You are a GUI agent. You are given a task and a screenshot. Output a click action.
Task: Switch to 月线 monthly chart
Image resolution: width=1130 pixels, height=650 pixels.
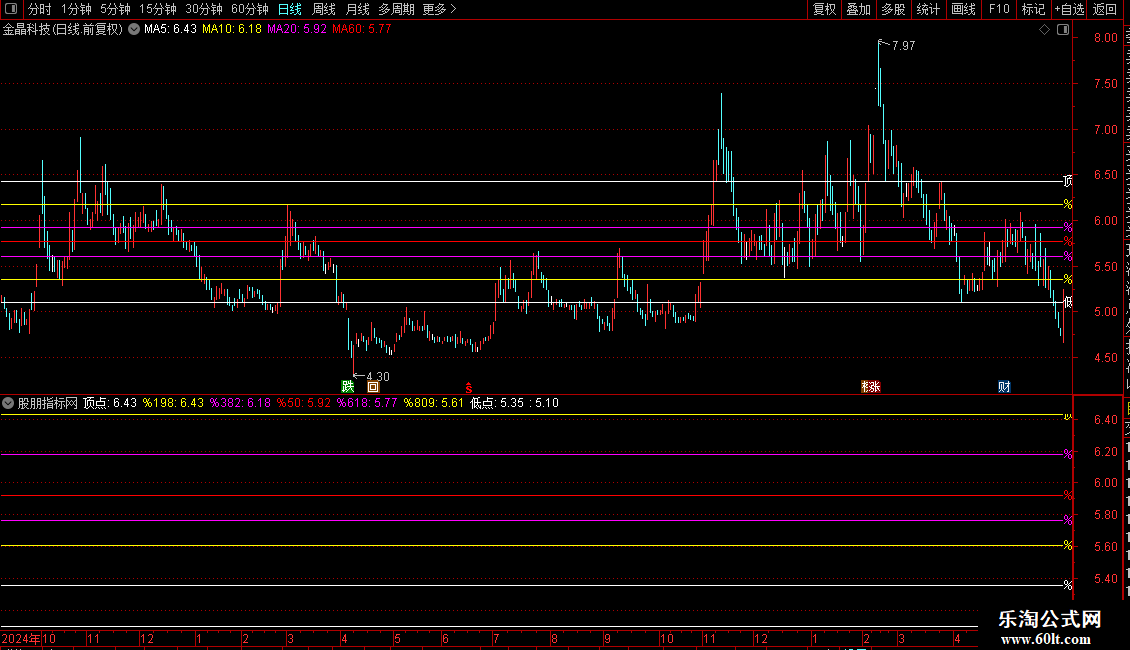click(357, 9)
